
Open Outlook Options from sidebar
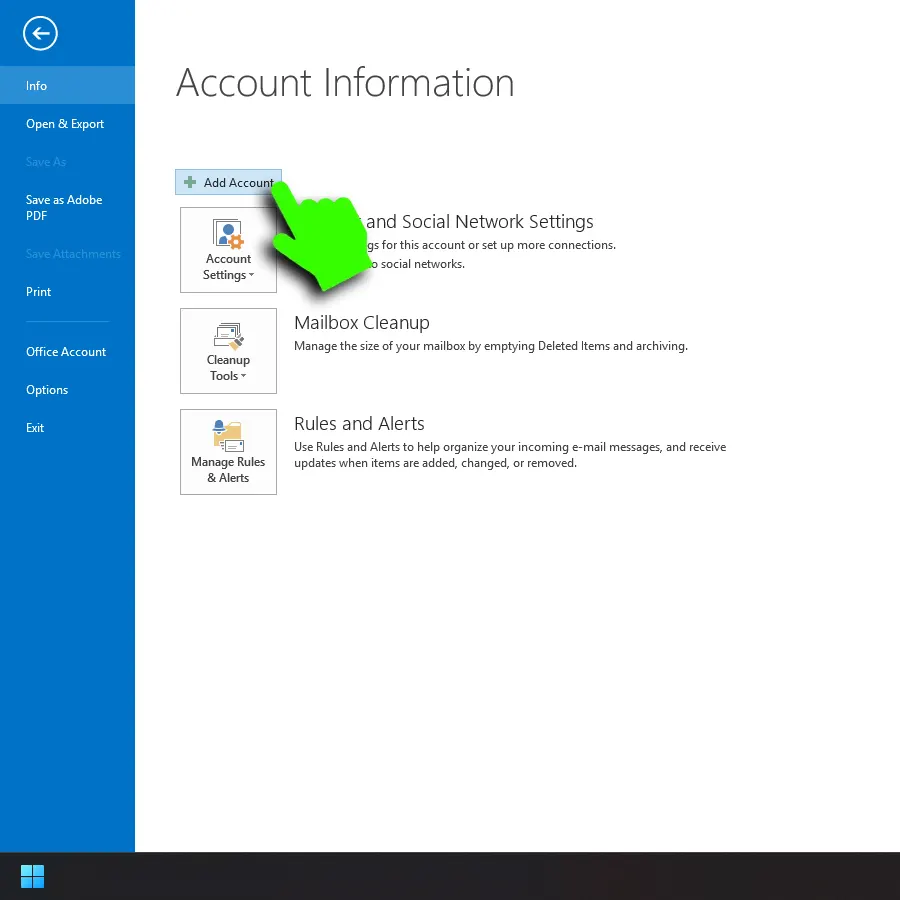point(47,390)
